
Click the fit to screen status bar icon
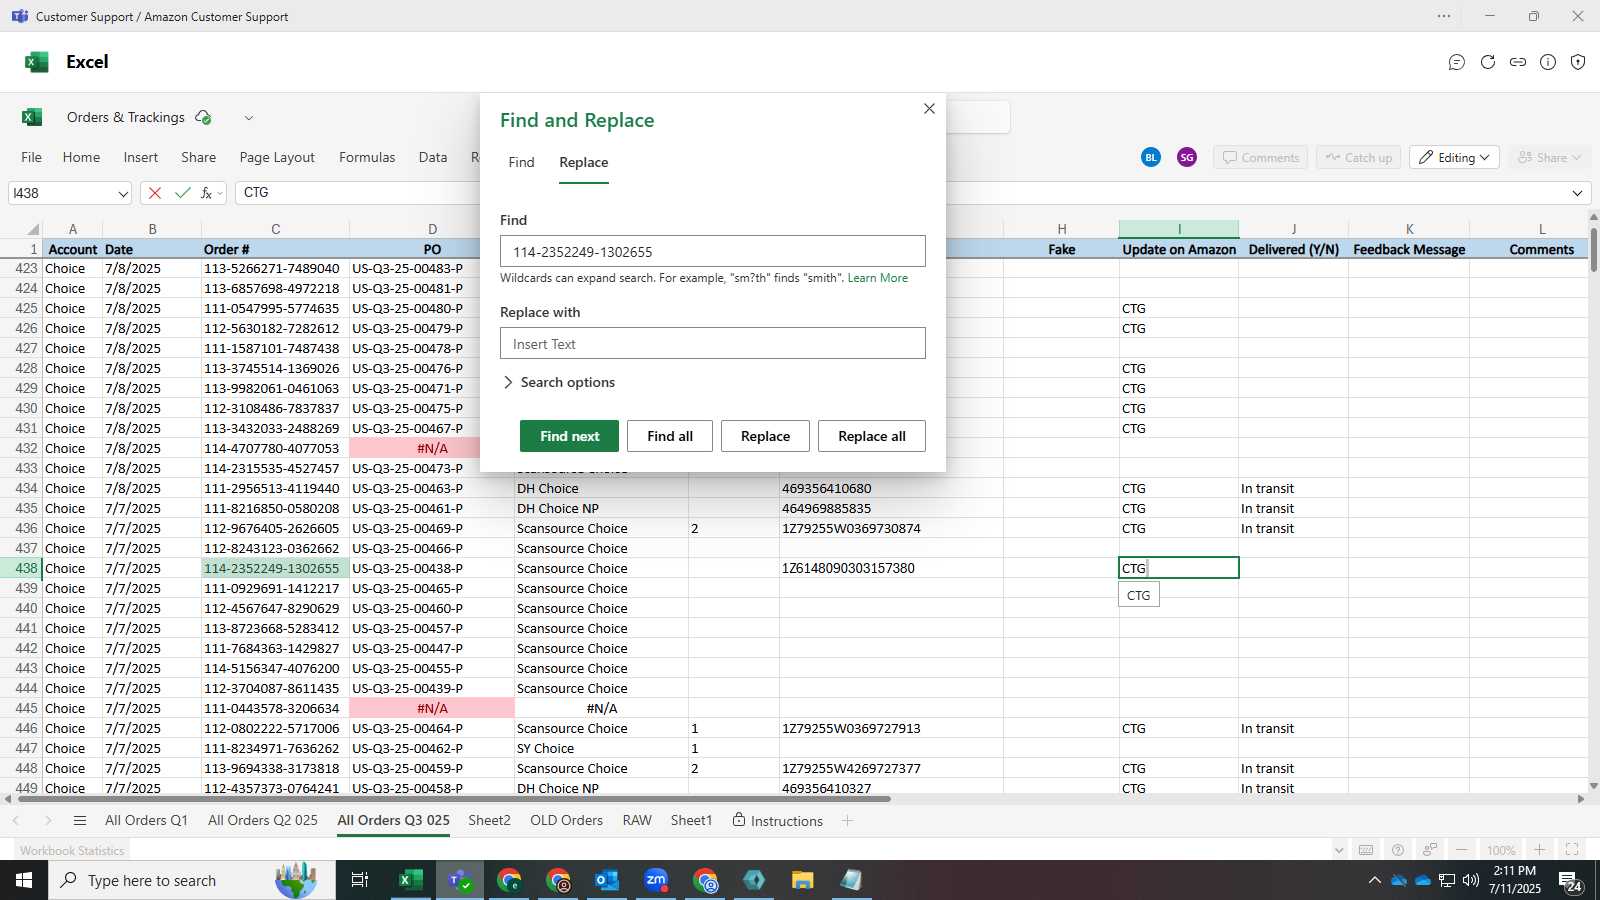point(1572,850)
